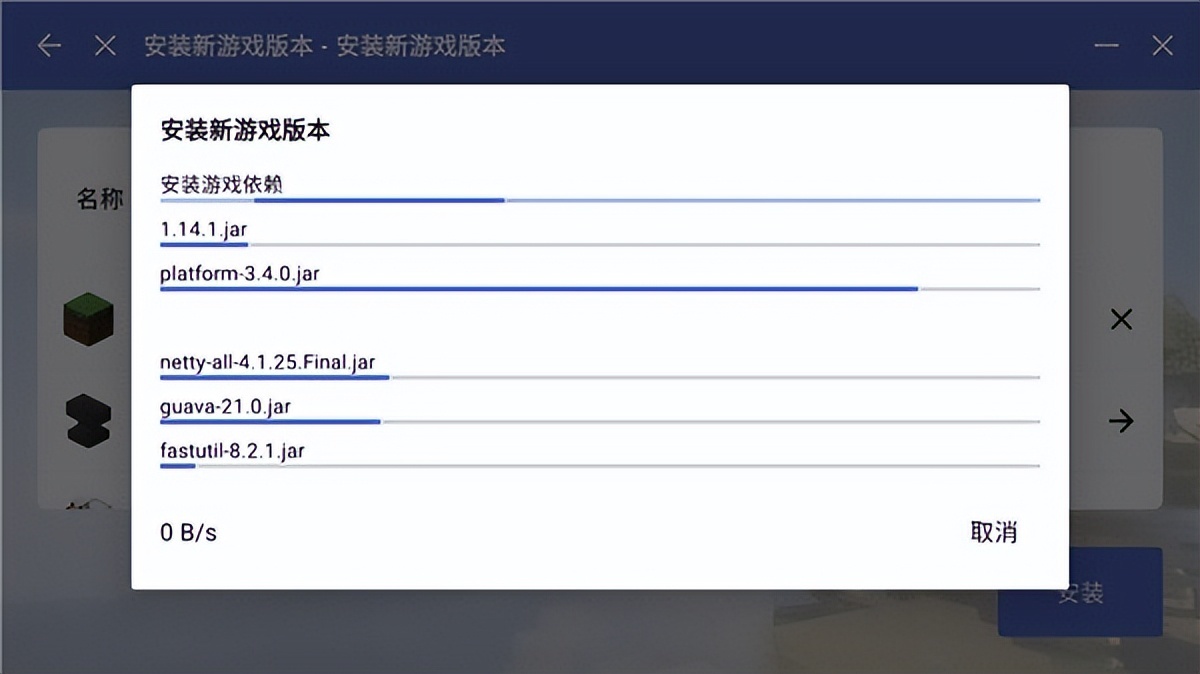Click the 安装游戏依赖 progress bar

[600, 200]
